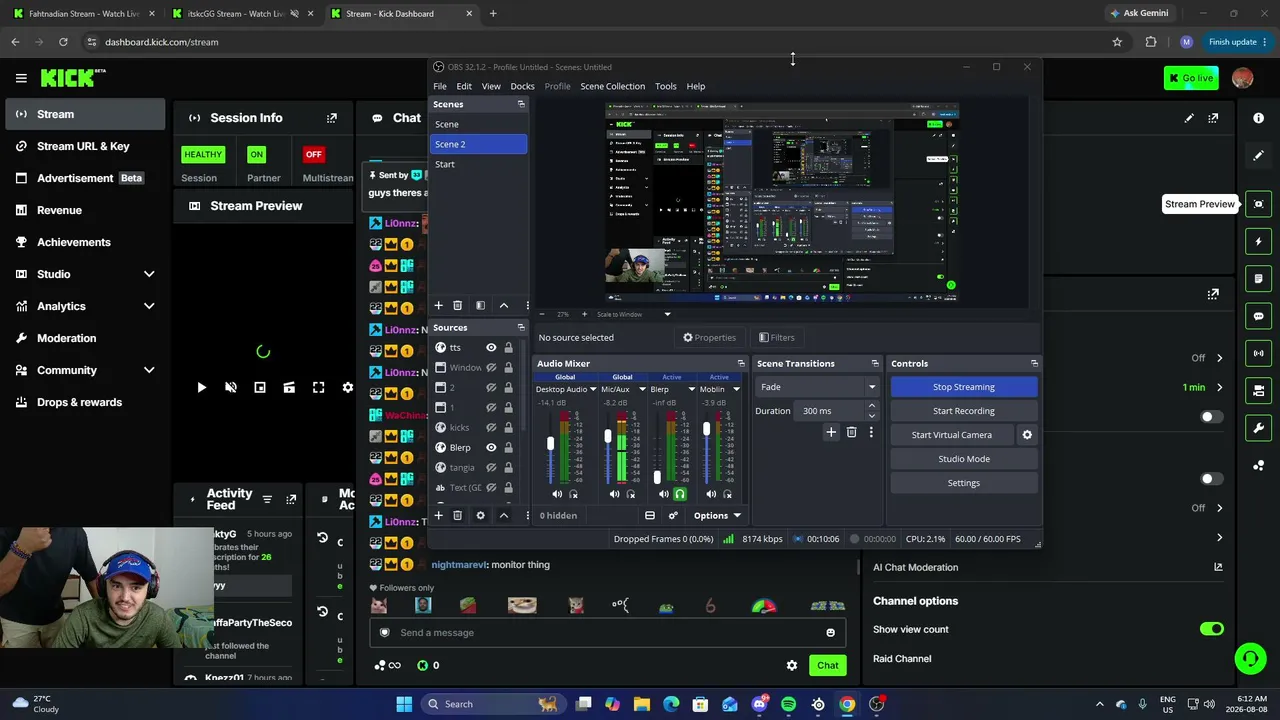Open the OBS Tools menu

click(x=666, y=86)
